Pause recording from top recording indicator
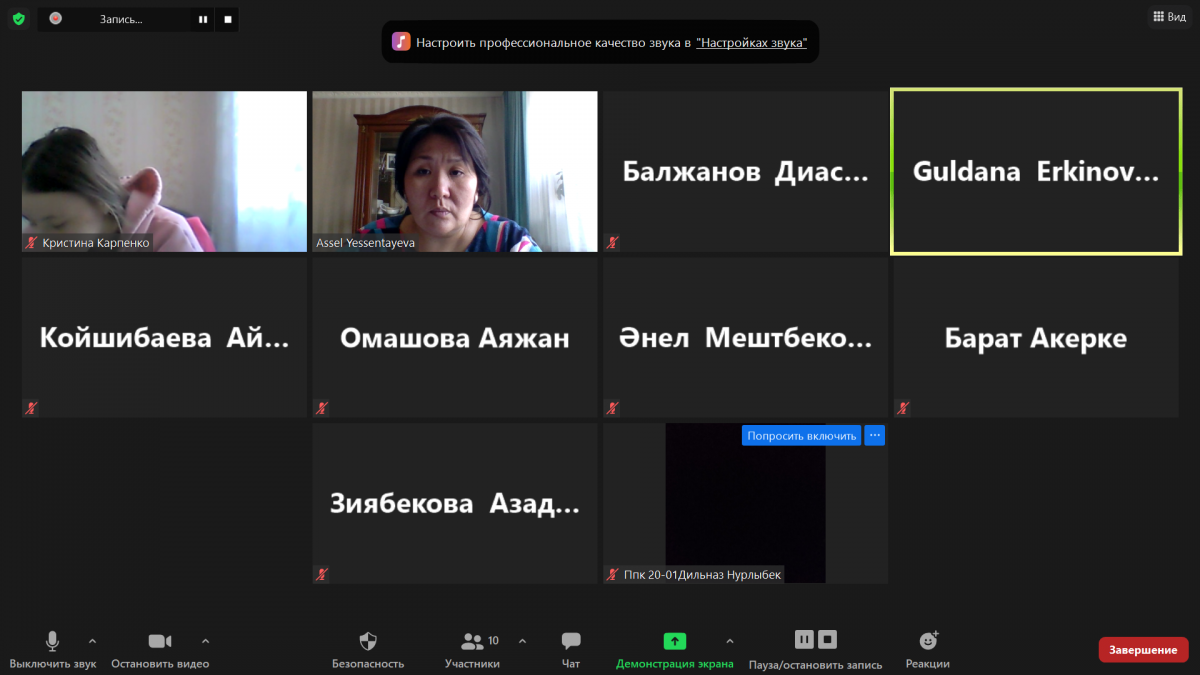The height and width of the screenshot is (675, 1200). pos(203,19)
